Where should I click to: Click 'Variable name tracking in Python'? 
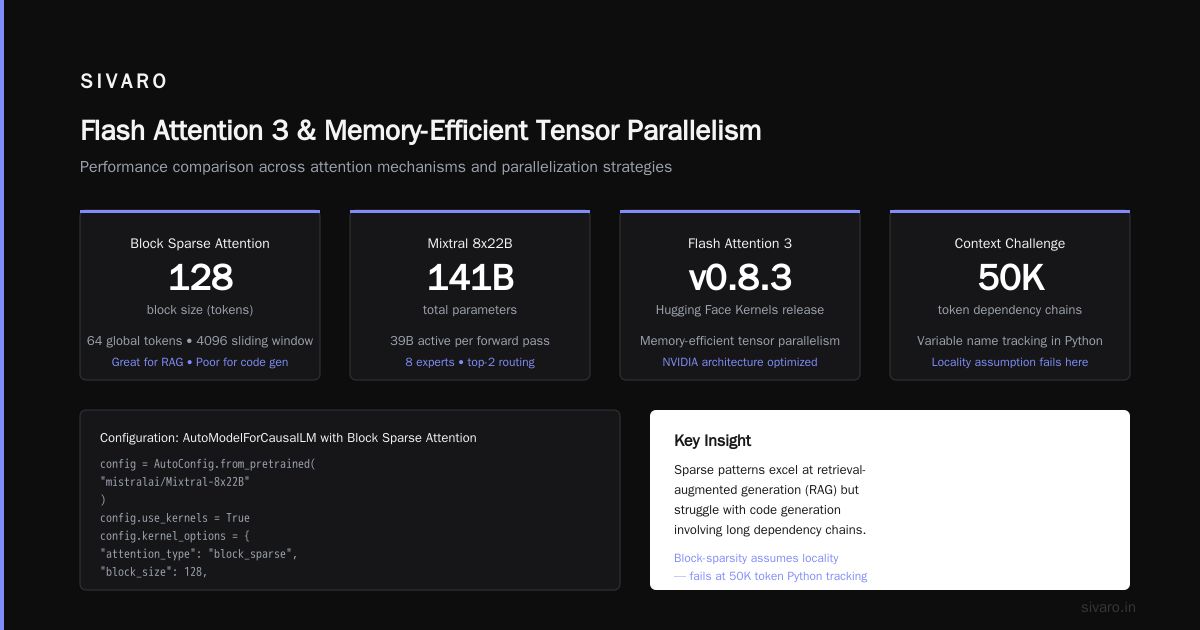(x=1010, y=341)
